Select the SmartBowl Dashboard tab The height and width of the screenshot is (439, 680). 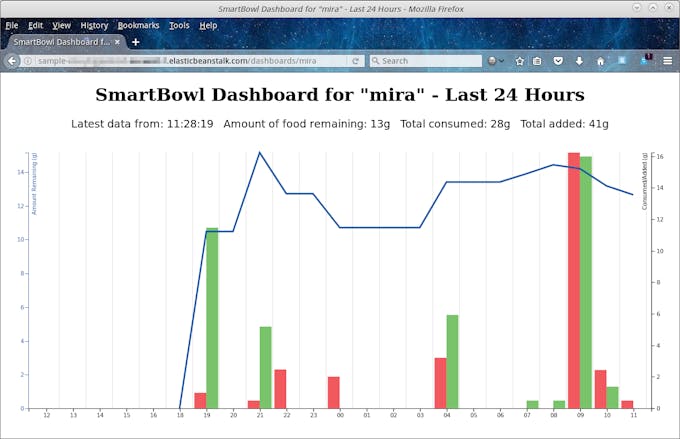[x=66, y=42]
